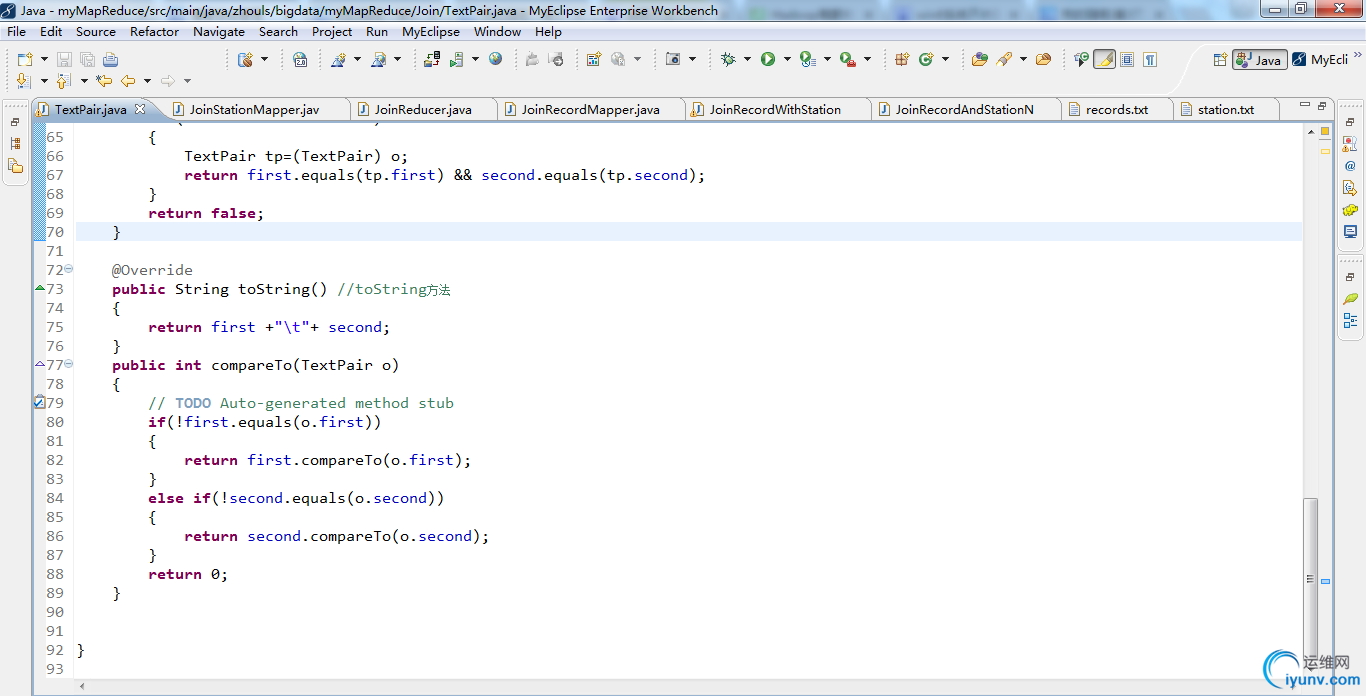Viewport: 1366px width, 696px height.
Task: Collapse the compareTo method at line 77
Action: [x=68, y=365]
